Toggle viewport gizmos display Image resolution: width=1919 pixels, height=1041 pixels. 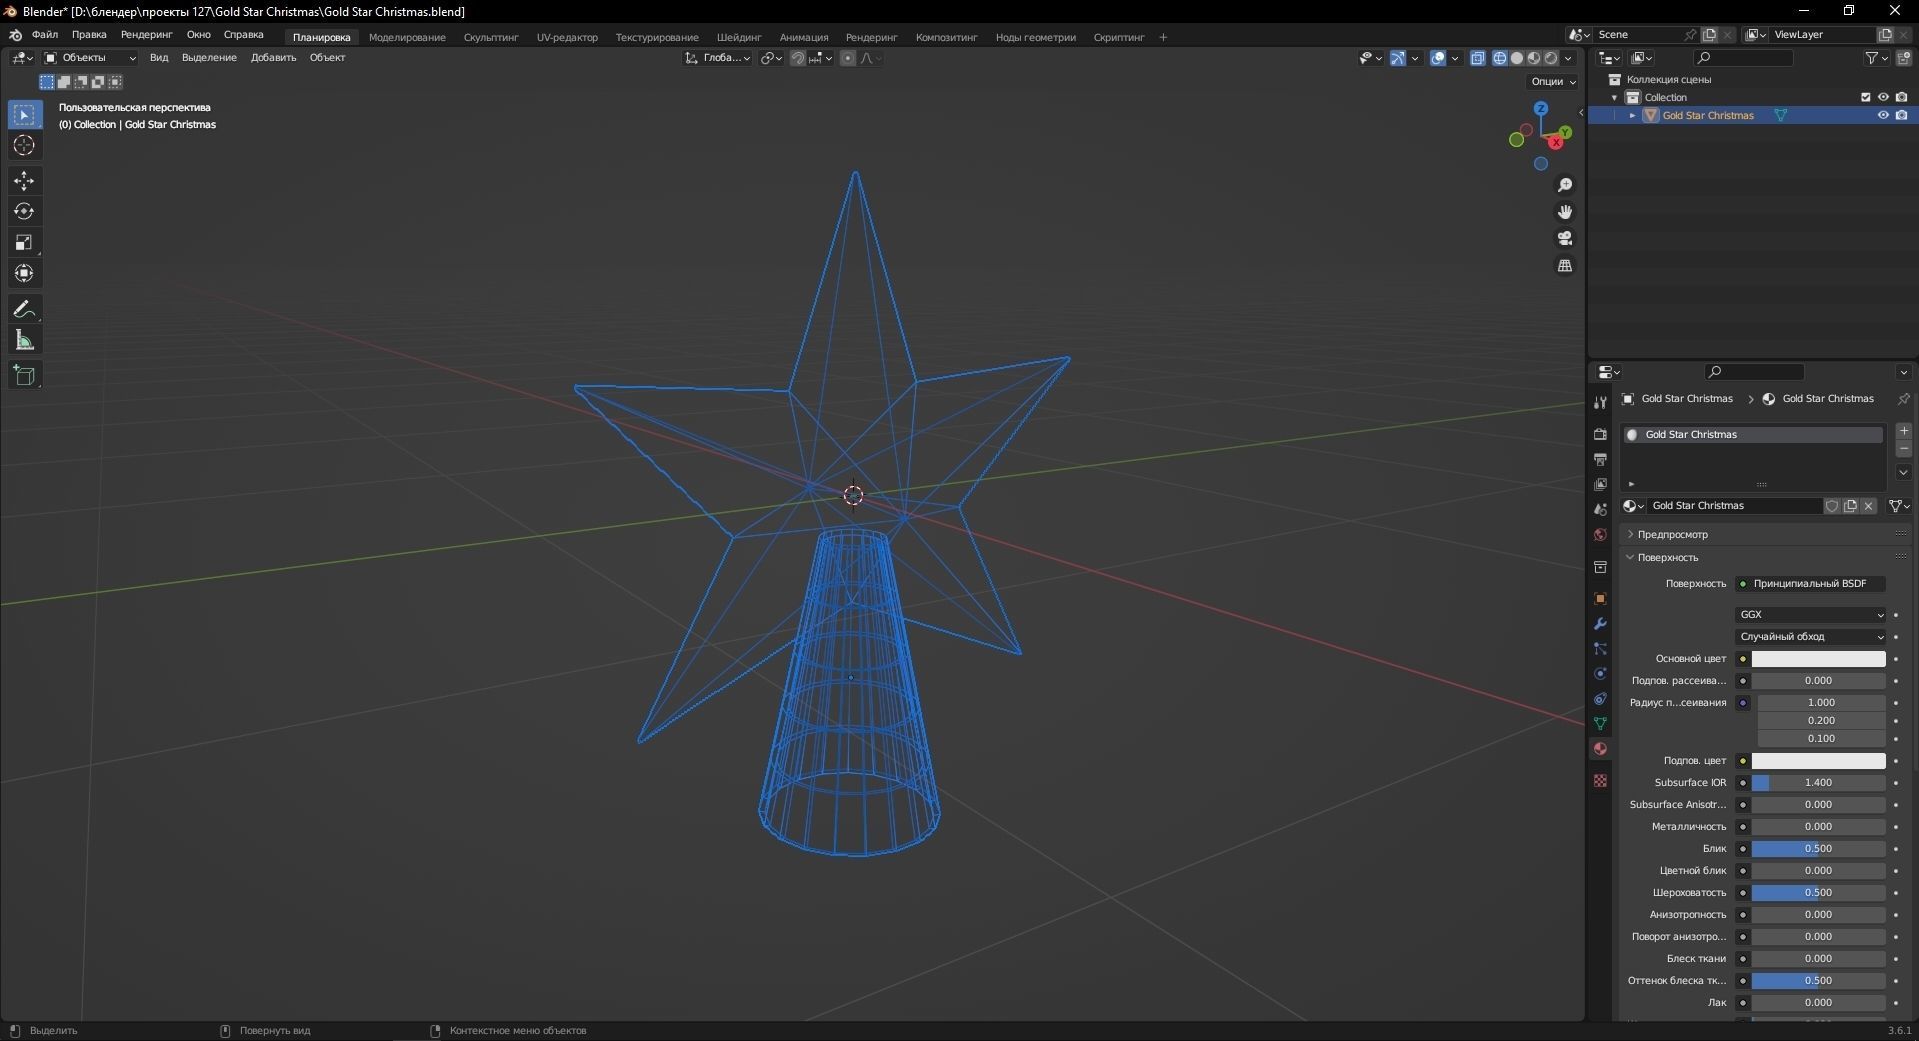[1398, 58]
